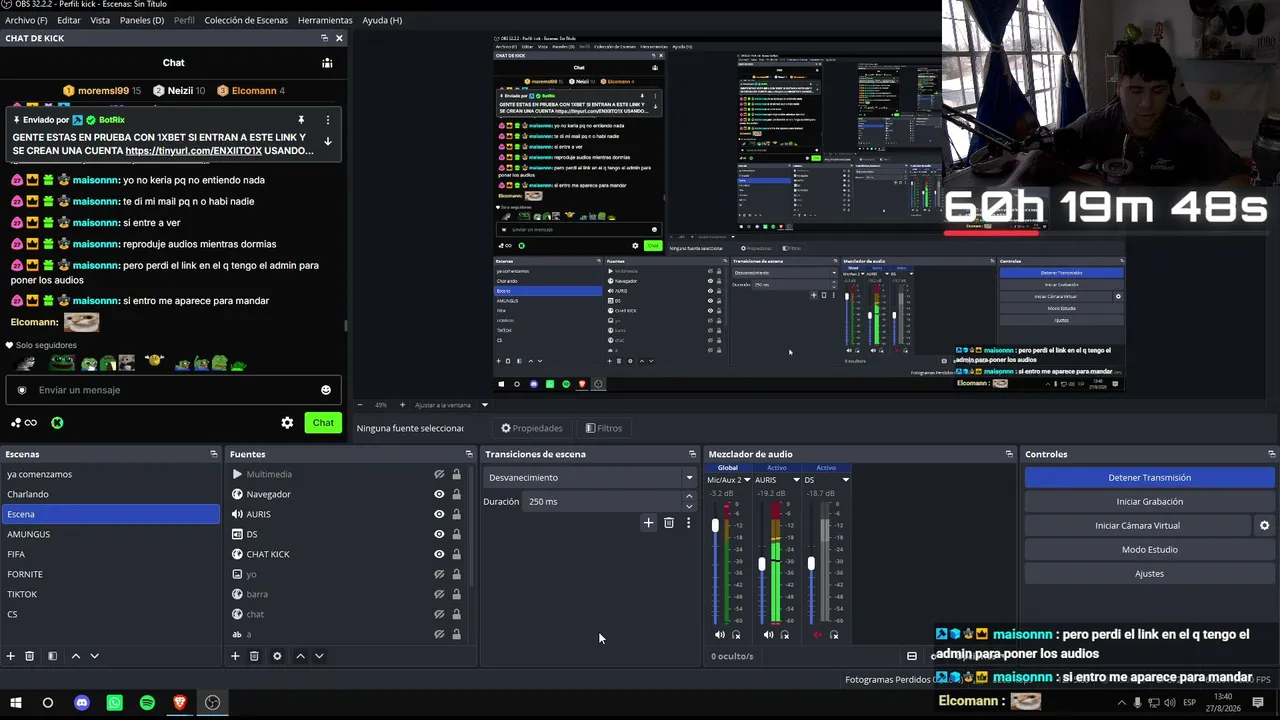The width and height of the screenshot is (1280, 720).
Task: Open the Colección de Escenas menu
Action: pos(246,20)
